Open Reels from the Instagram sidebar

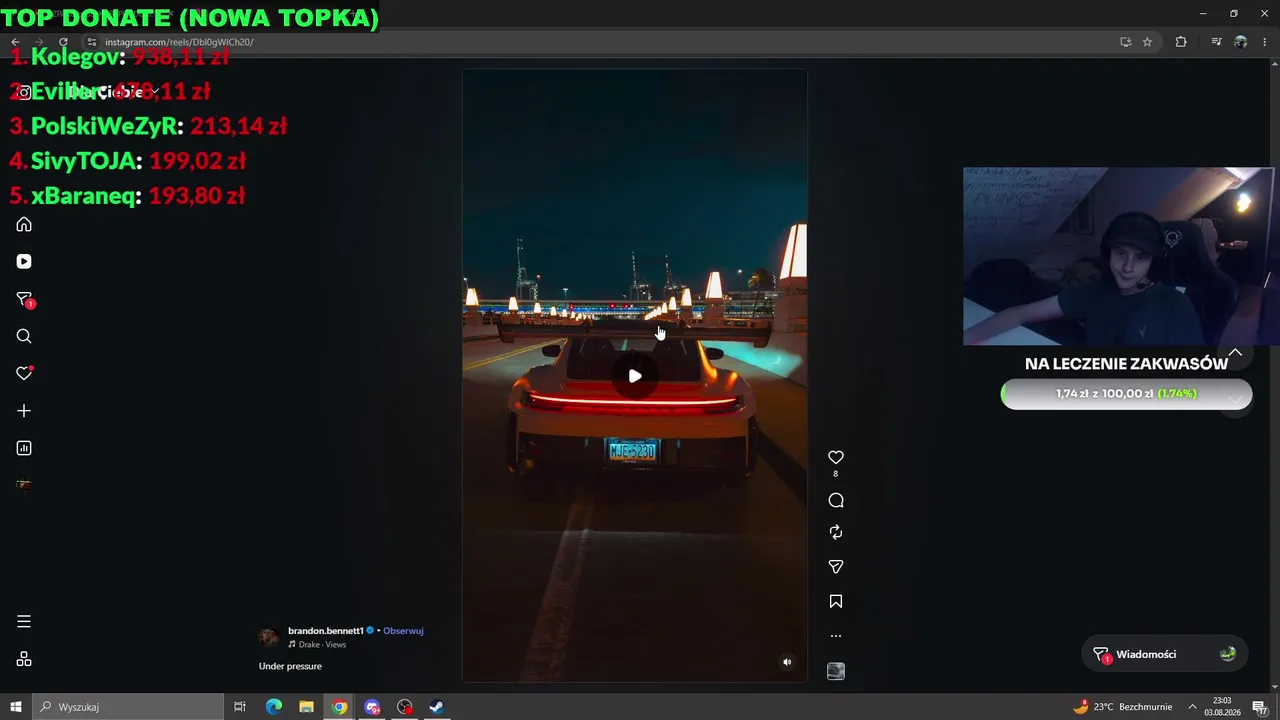tap(24, 261)
